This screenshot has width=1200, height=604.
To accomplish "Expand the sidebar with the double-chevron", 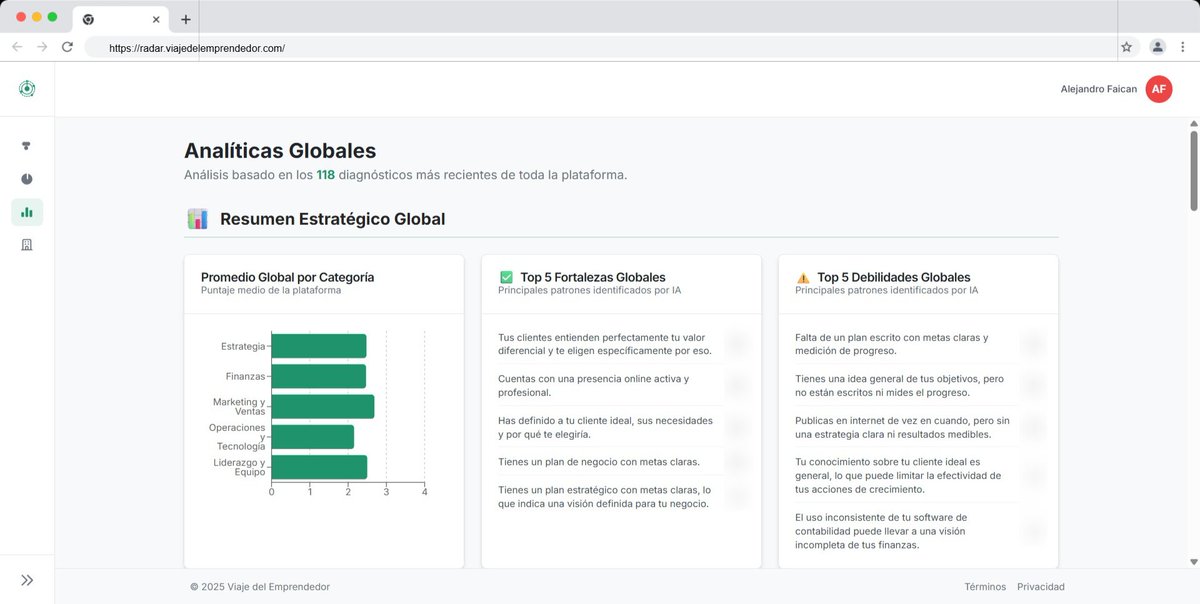I will click(27, 580).
